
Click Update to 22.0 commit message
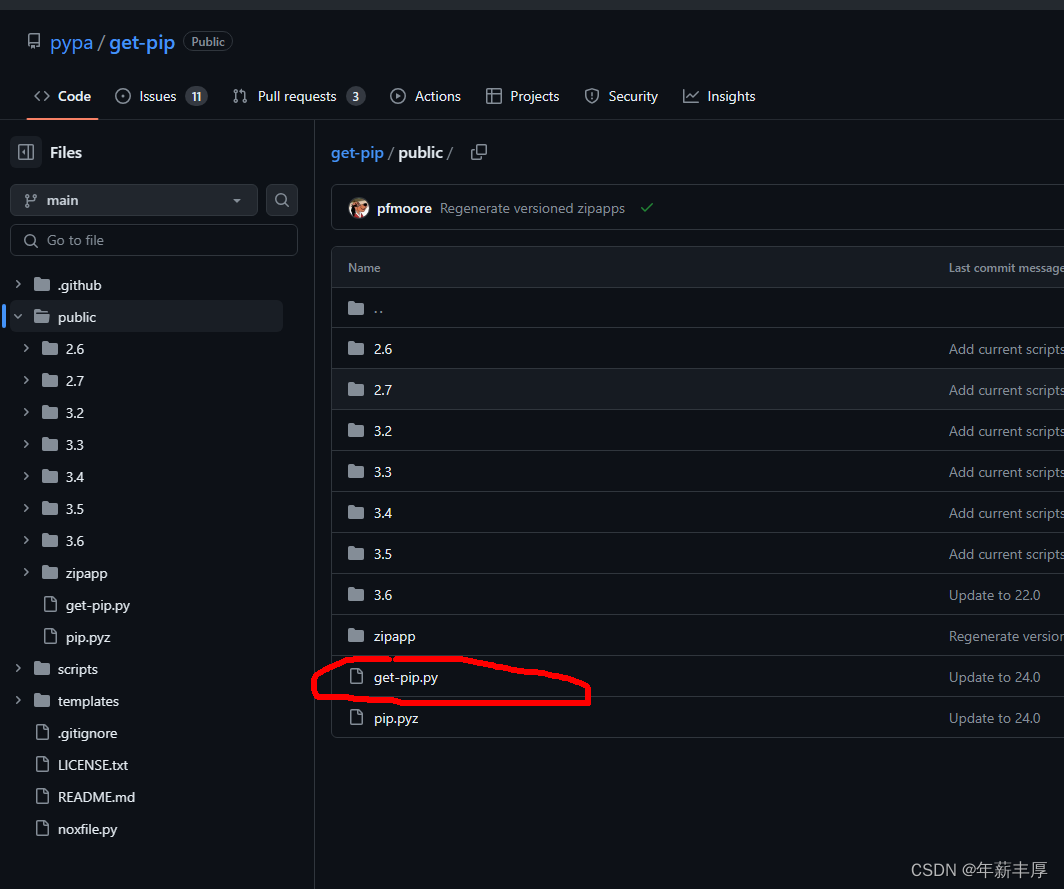pyautogui.click(x=994, y=595)
